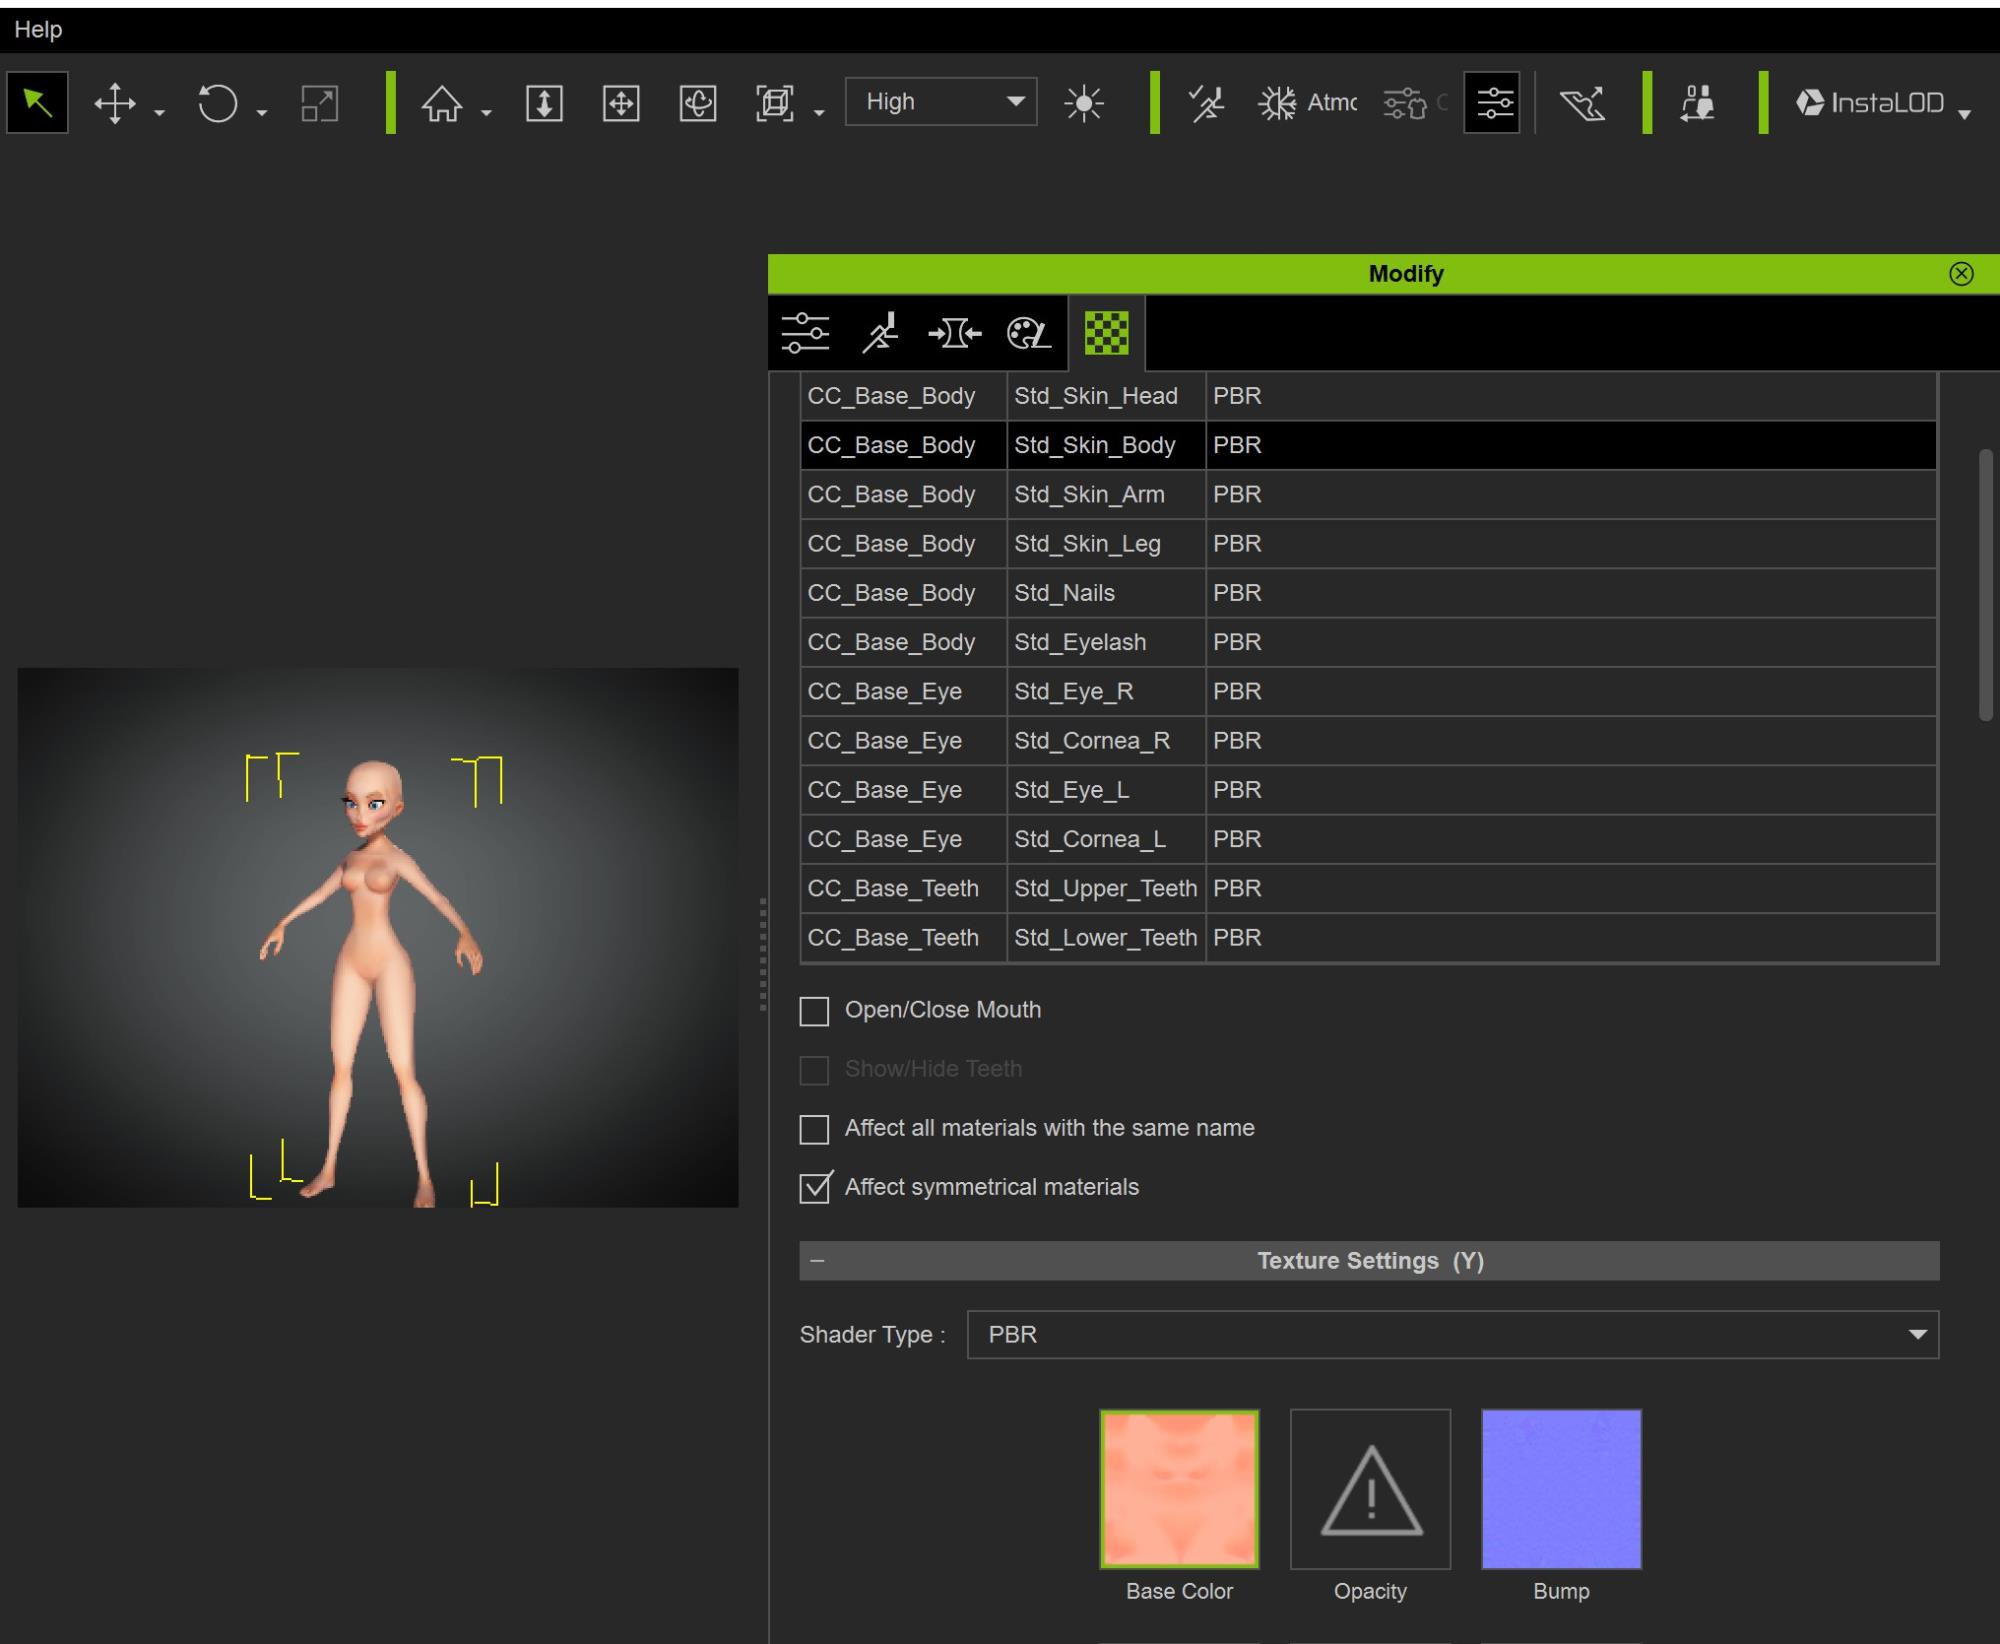Check Open/Close Mouth checkbox
The height and width of the screenshot is (1644, 2000).
[x=814, y=1011]
